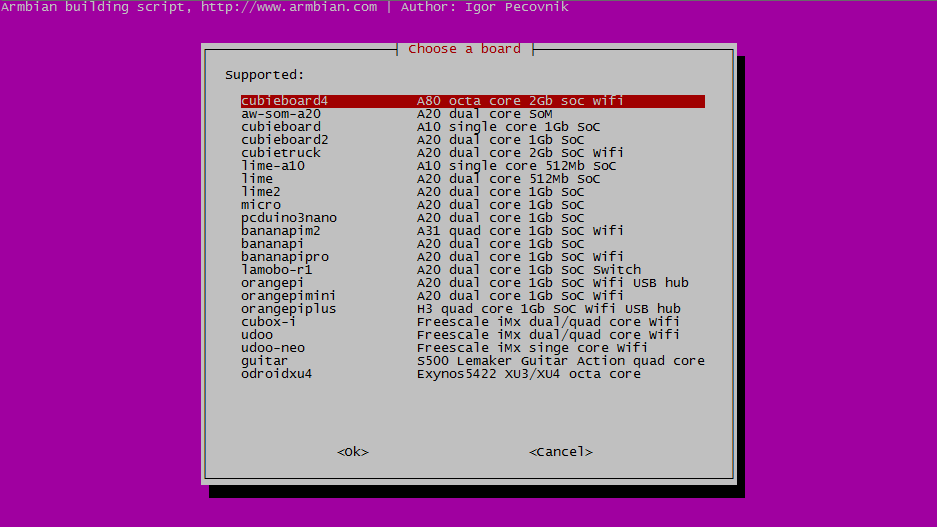Choose the lamobo-r1 switch board

pyautogui.click(x=473, y=270)
